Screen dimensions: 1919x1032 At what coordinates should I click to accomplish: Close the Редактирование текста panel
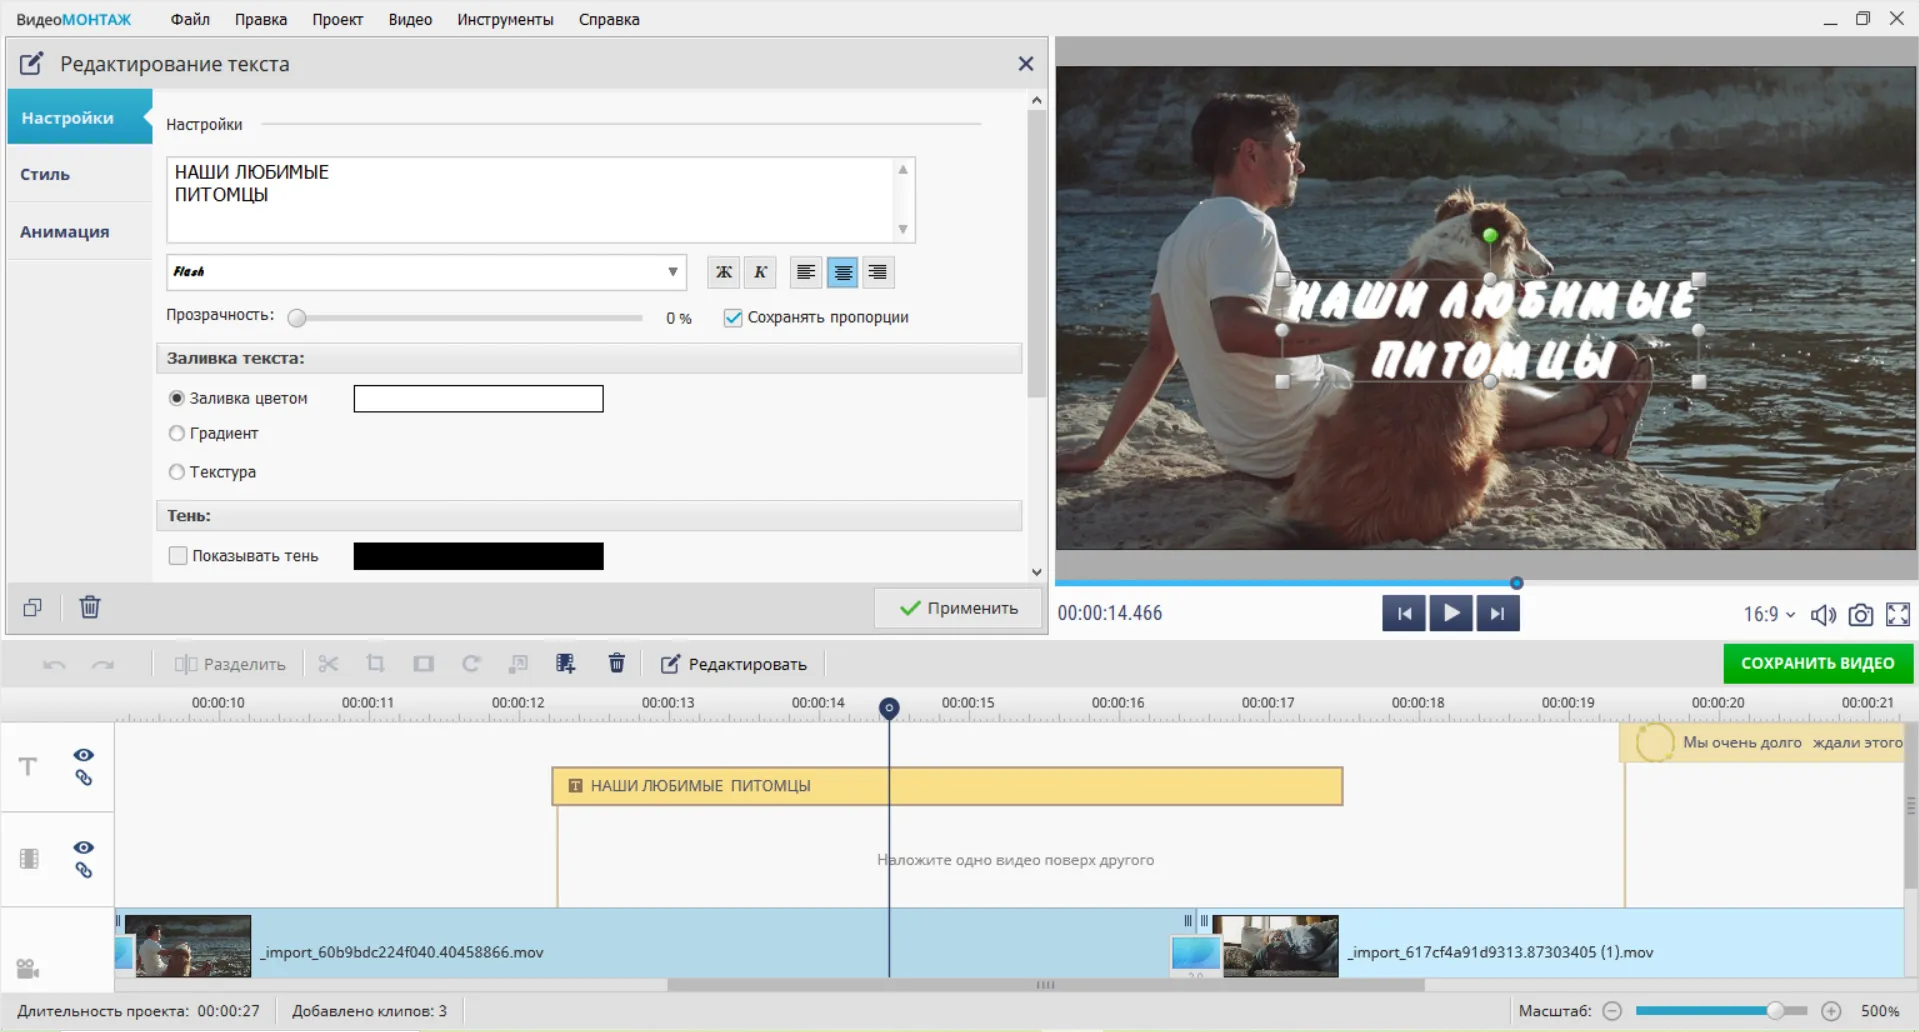click(x=1025, y=64)
